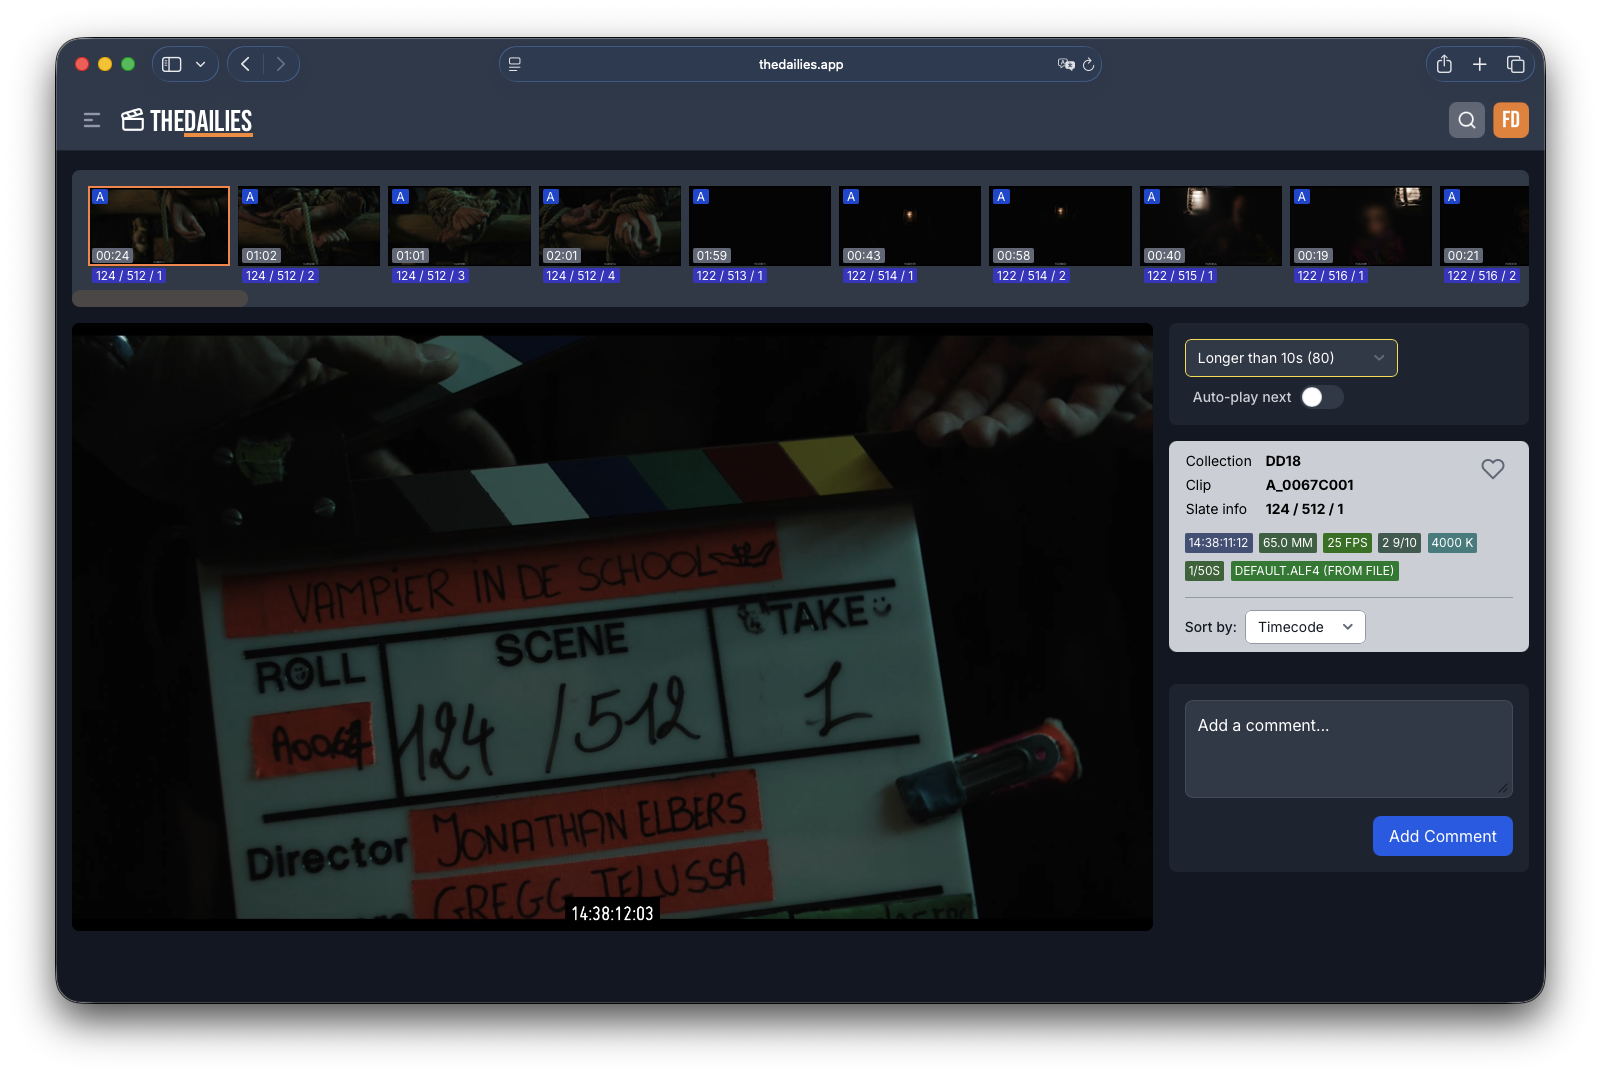1601x1077 pixels.
Task: Go forward in browser history
Action: coord(281,64)
